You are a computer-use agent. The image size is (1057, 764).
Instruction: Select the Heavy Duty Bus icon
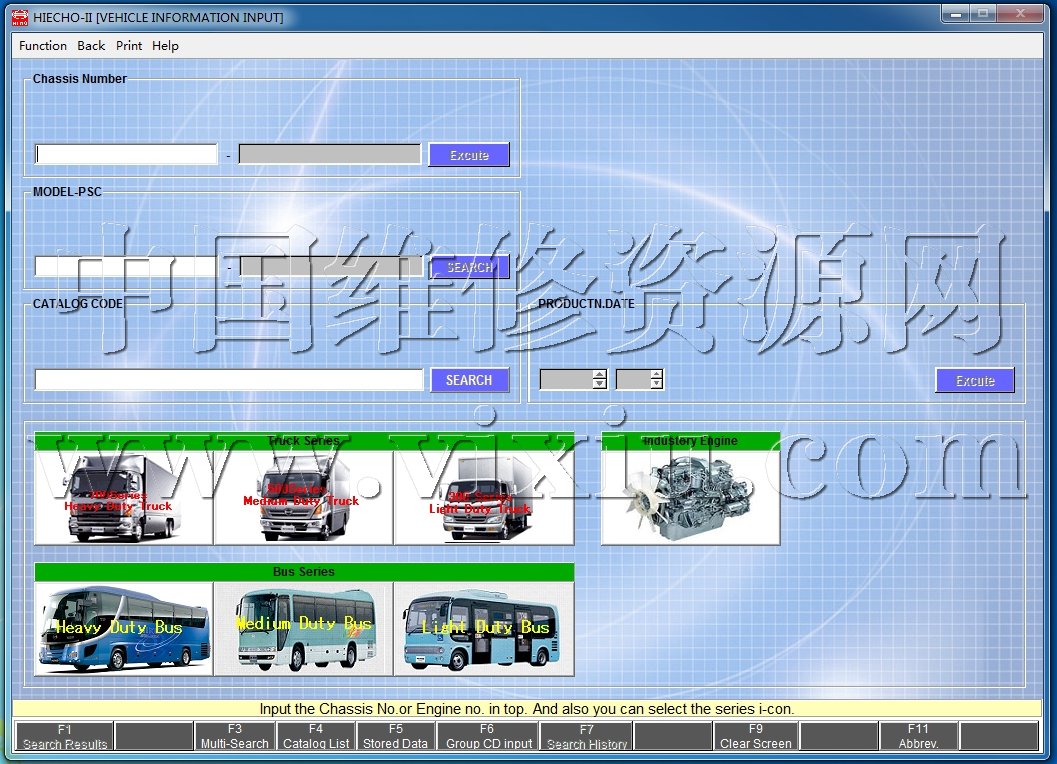pyautogui.click(x=123, y=629)
